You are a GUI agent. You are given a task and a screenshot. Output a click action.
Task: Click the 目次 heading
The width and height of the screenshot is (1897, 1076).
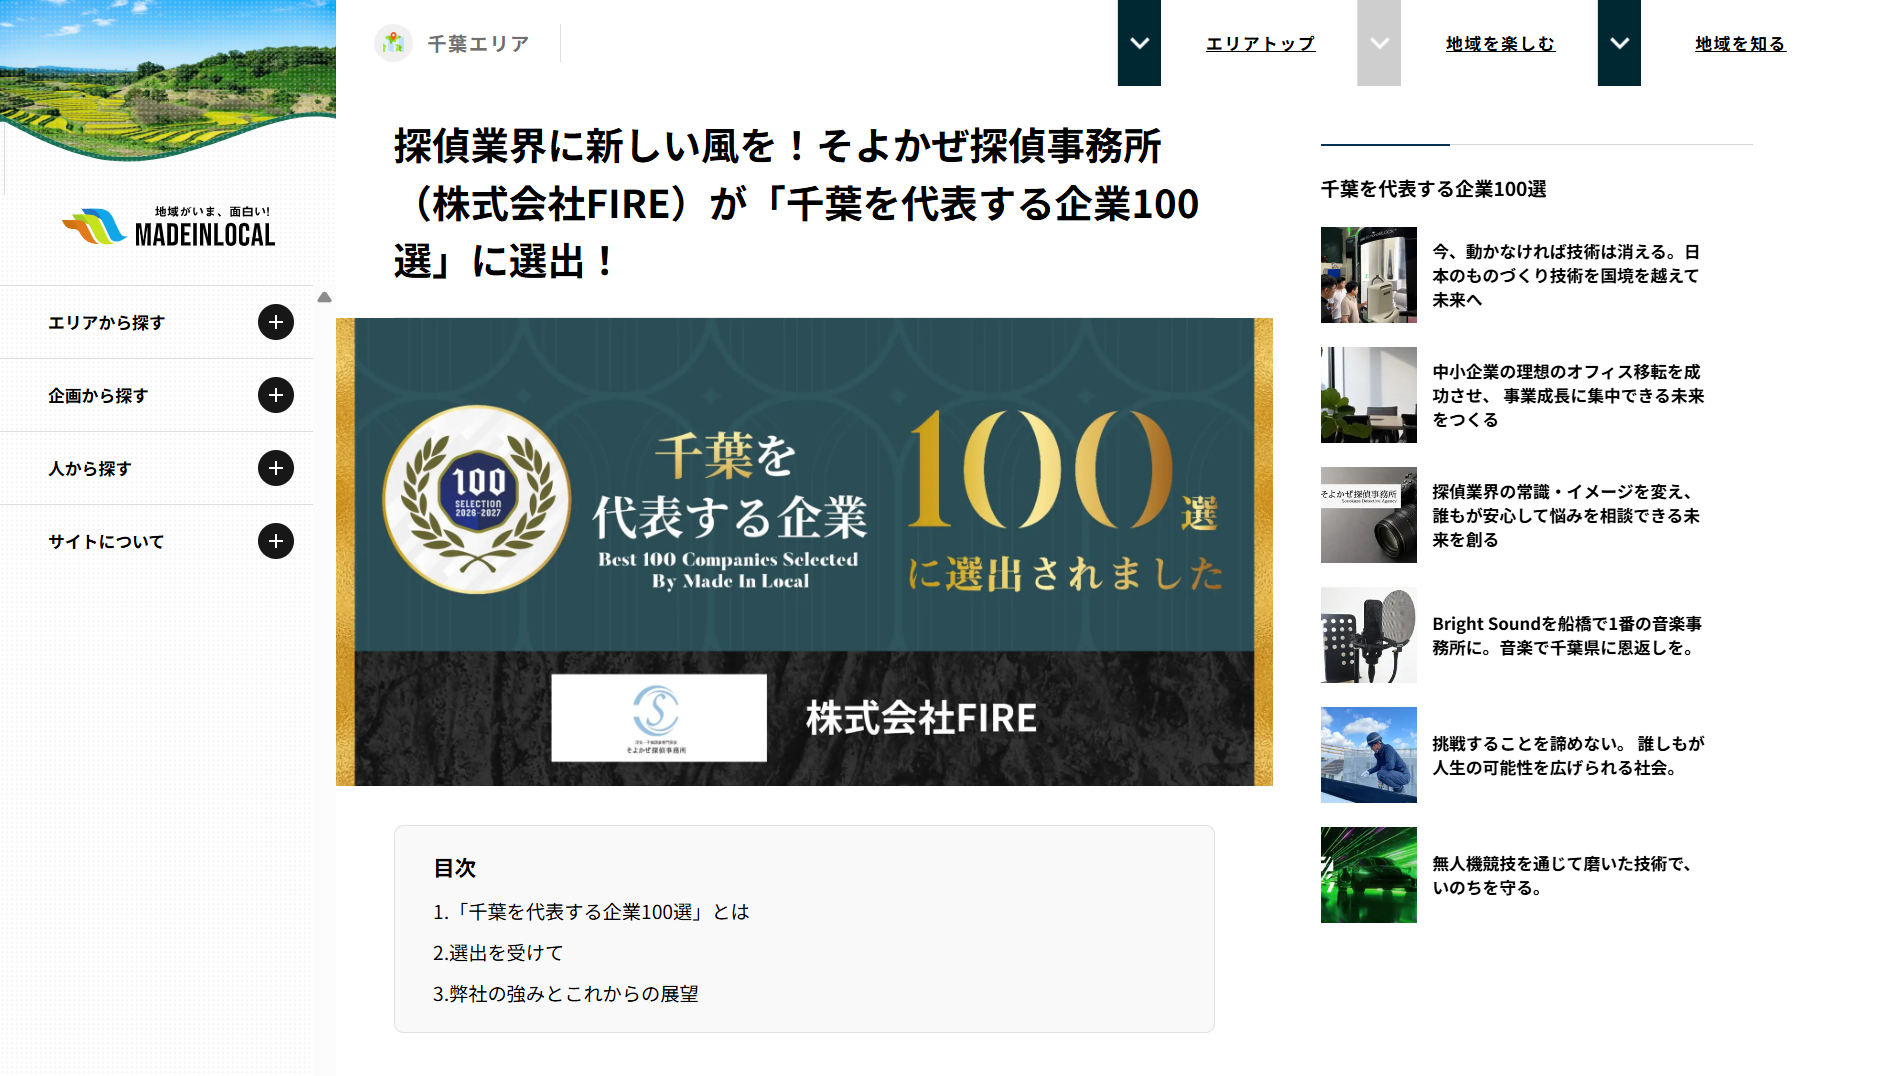pyautogui.click(x=454, y=868)
